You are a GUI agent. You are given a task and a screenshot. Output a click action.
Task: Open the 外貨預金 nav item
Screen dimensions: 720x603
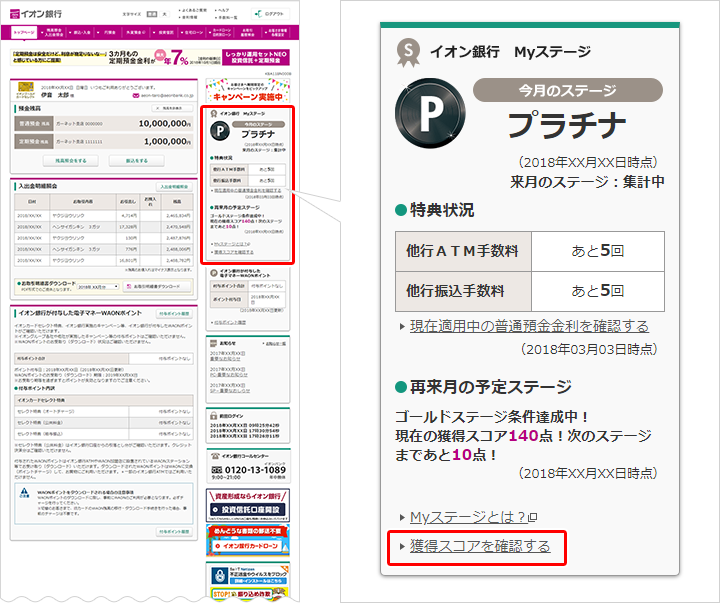tap(136, 32)
